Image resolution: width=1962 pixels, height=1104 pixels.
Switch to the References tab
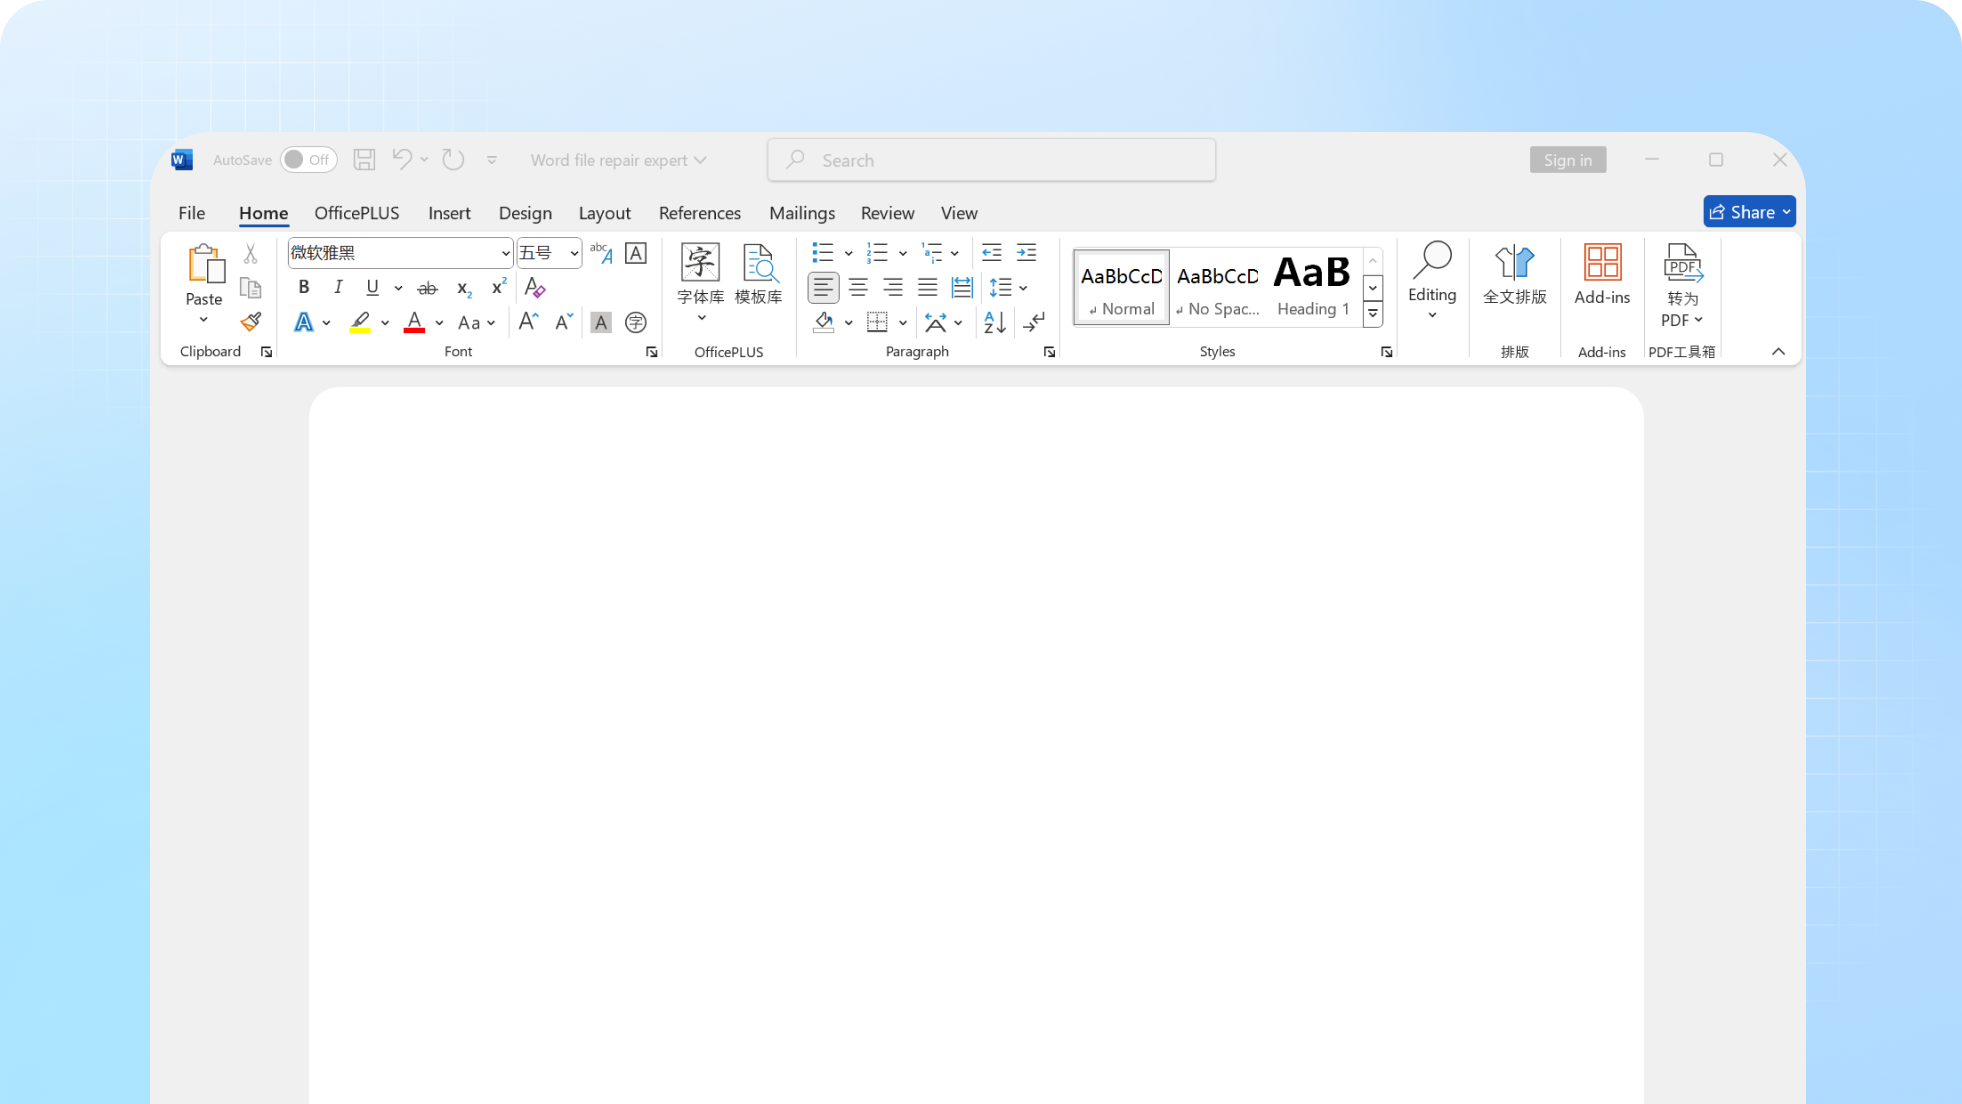[699, 213]
